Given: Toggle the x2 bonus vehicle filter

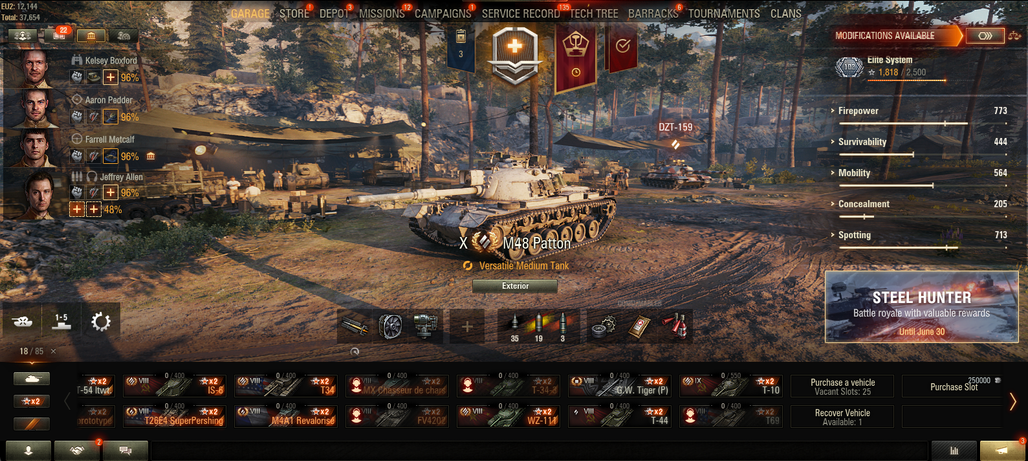Looking at the screenshot, I should (31, 401).
